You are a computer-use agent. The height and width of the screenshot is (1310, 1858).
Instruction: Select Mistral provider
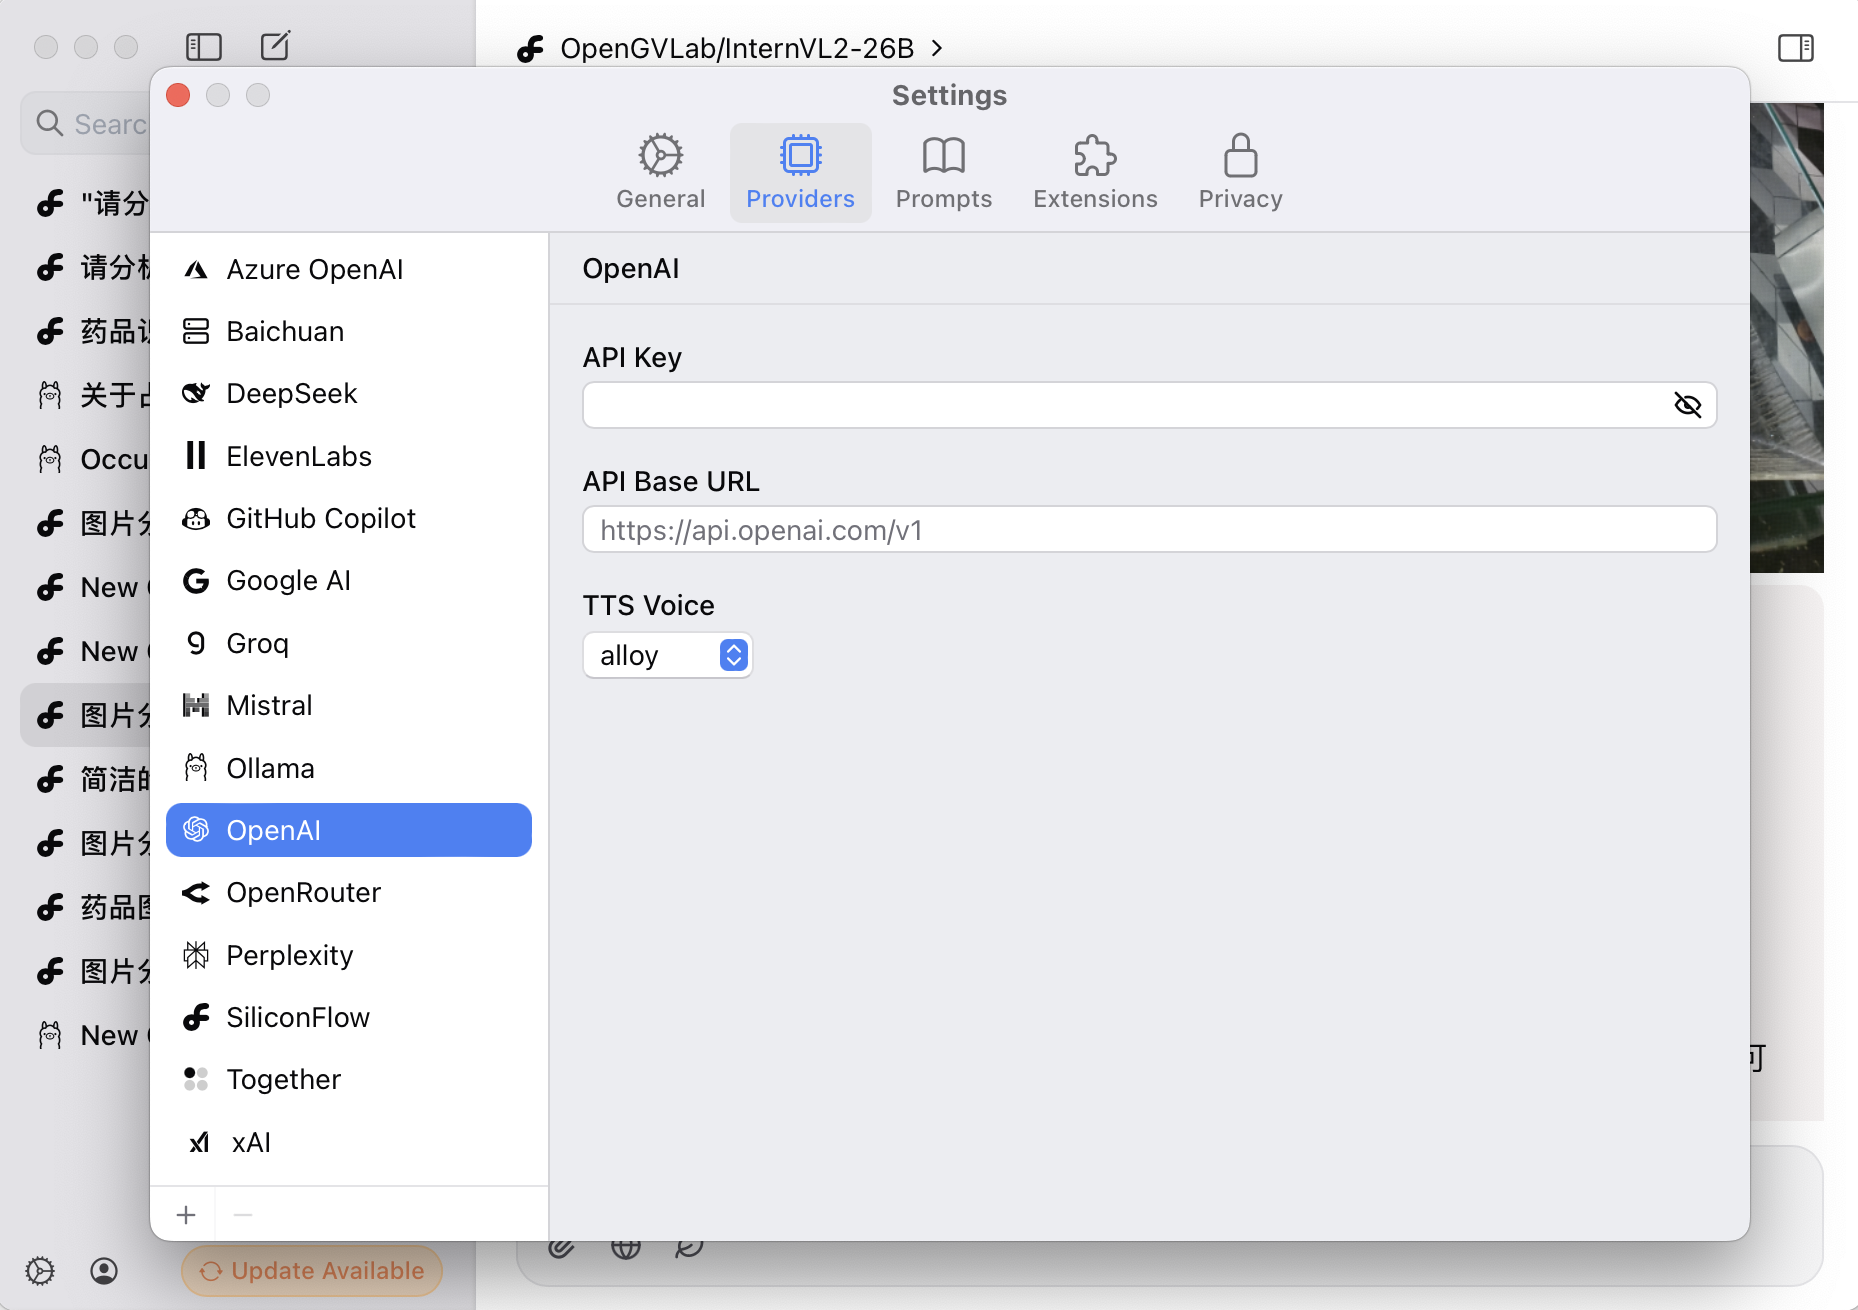click(x=348, y=705)
